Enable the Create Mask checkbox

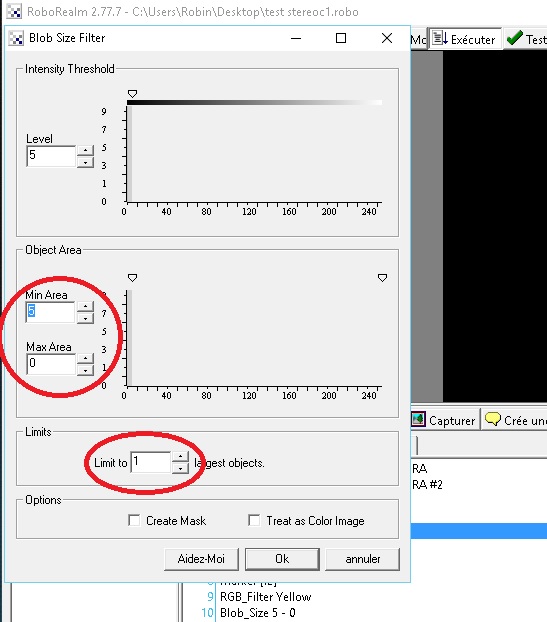[134, 520]
